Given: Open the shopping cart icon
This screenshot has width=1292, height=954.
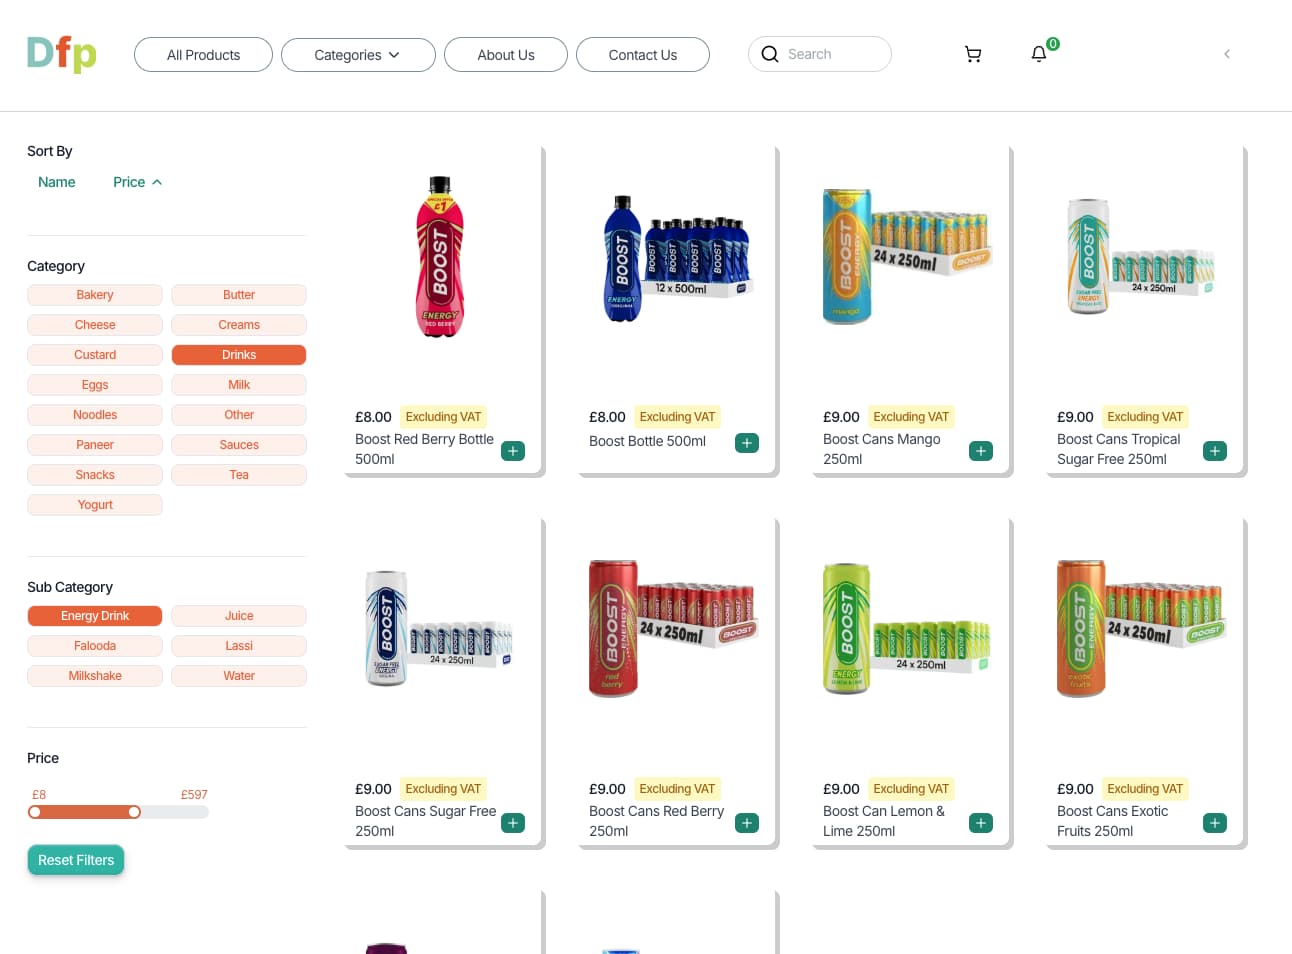Looking at the screenshot, I should pos(972,54).
